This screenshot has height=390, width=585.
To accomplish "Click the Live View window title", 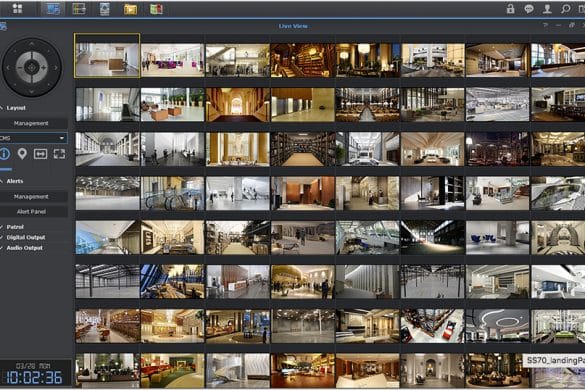I will pyautogui.click(x=293, y=26).
